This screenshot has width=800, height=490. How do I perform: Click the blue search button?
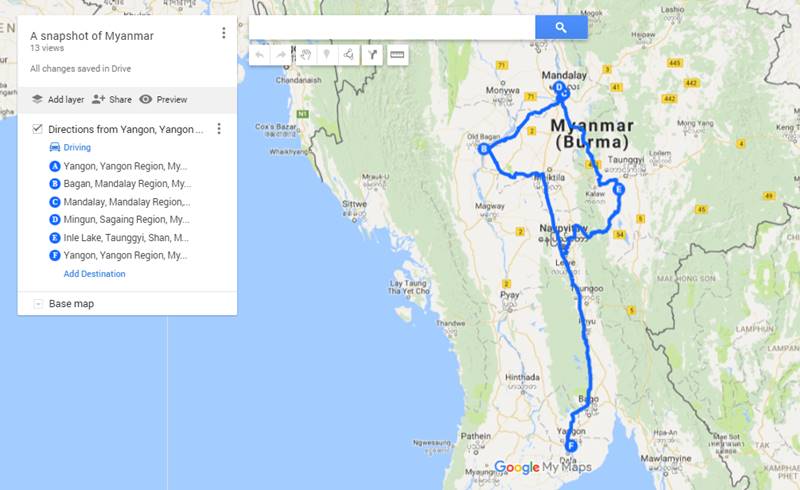pyautogui.click(x=561, y=27)
